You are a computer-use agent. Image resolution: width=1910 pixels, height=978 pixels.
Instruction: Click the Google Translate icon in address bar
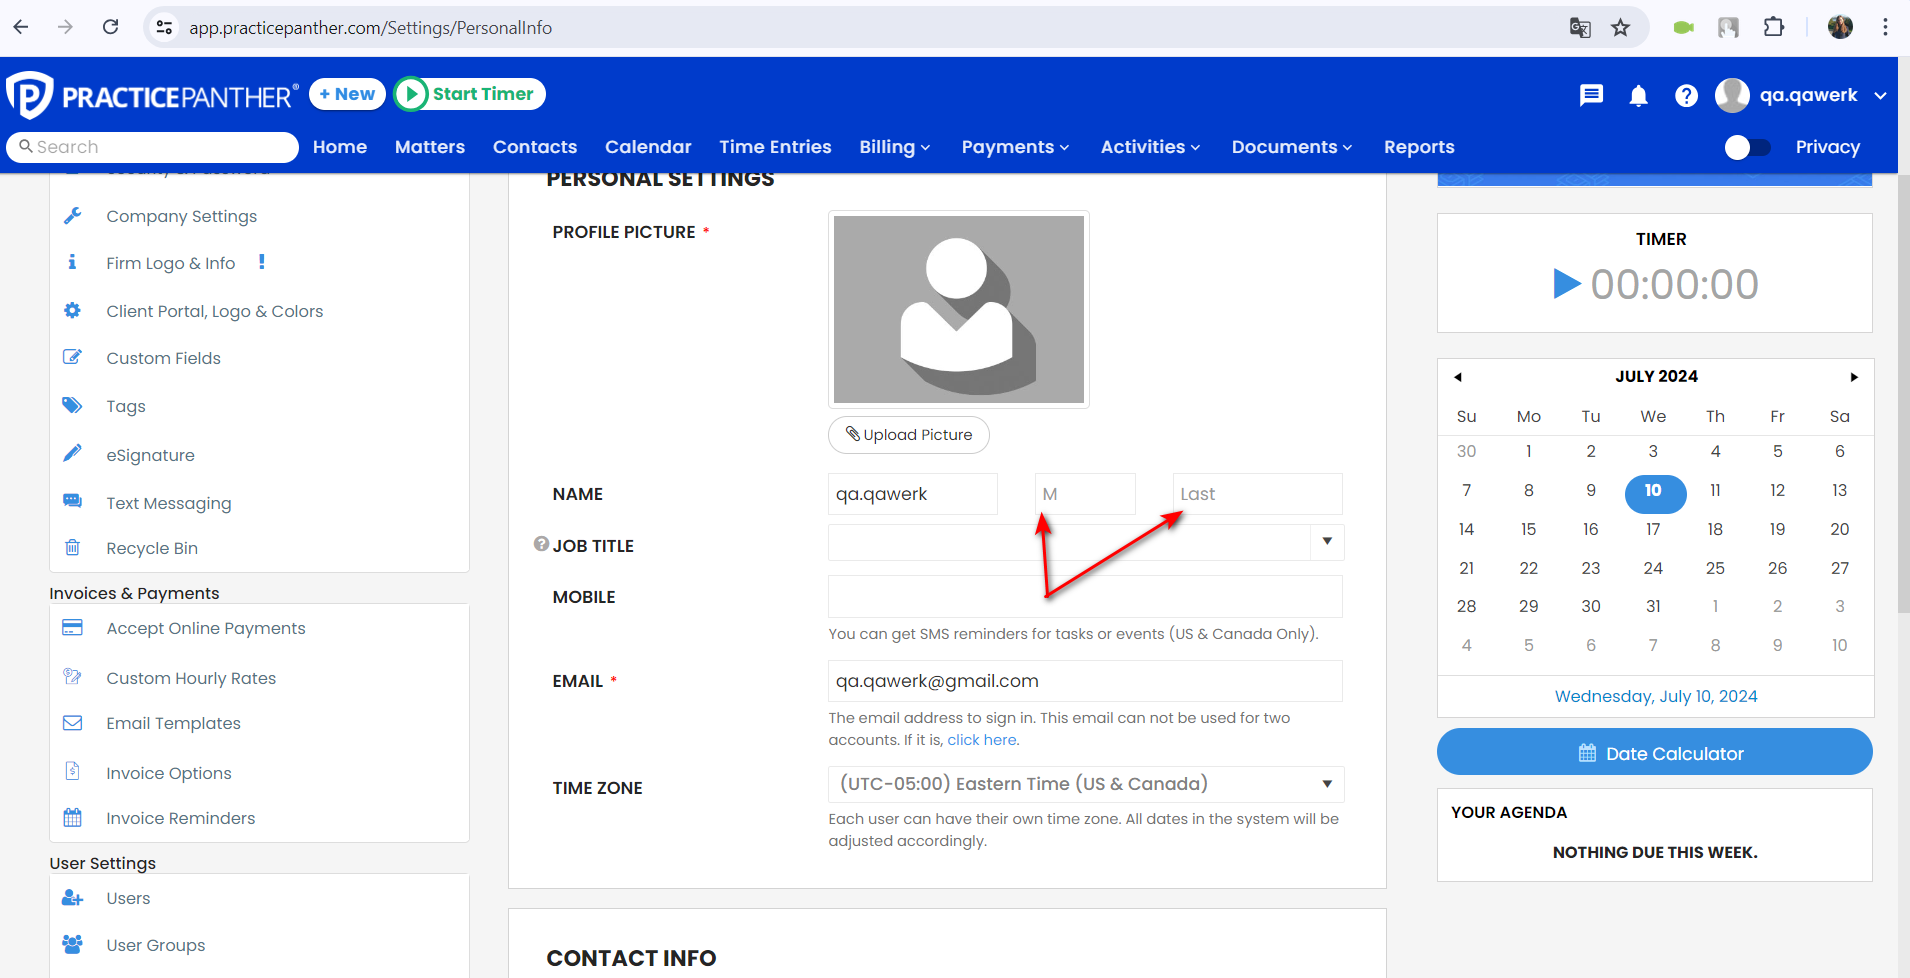tap(1580, 28)
